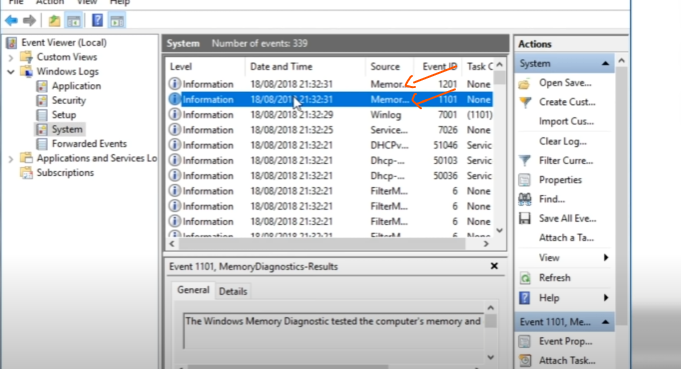
Task: Click the Filter Current Log funnel icon
Action: tap(525, 161)
